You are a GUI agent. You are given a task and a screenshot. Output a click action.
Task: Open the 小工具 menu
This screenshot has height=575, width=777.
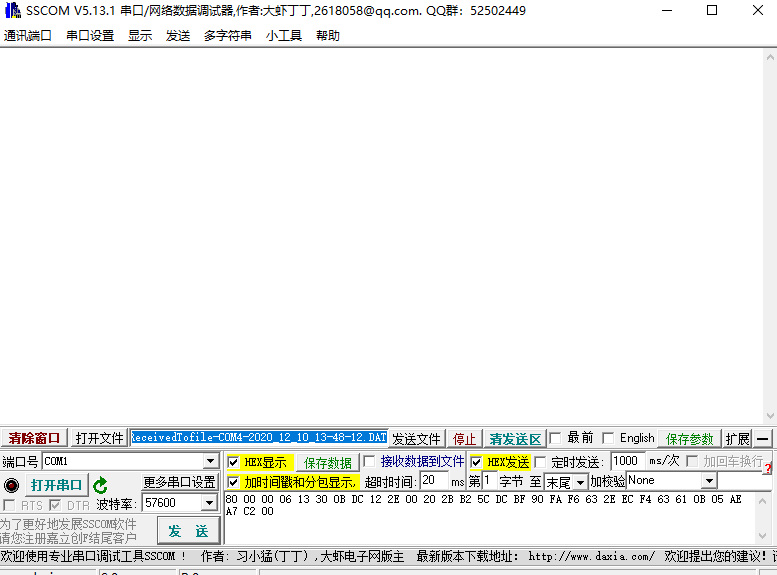pyautogui.click(x=283, y=36)
